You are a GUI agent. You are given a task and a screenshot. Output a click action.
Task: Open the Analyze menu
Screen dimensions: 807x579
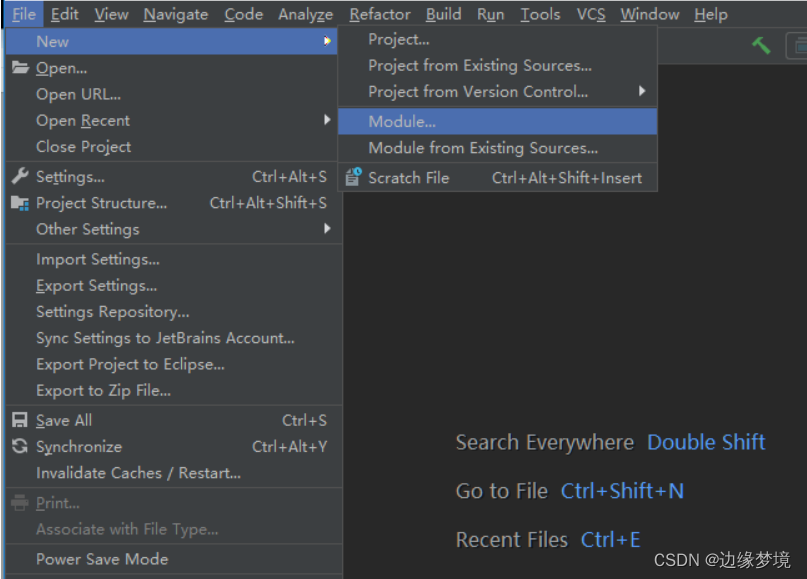306,14
